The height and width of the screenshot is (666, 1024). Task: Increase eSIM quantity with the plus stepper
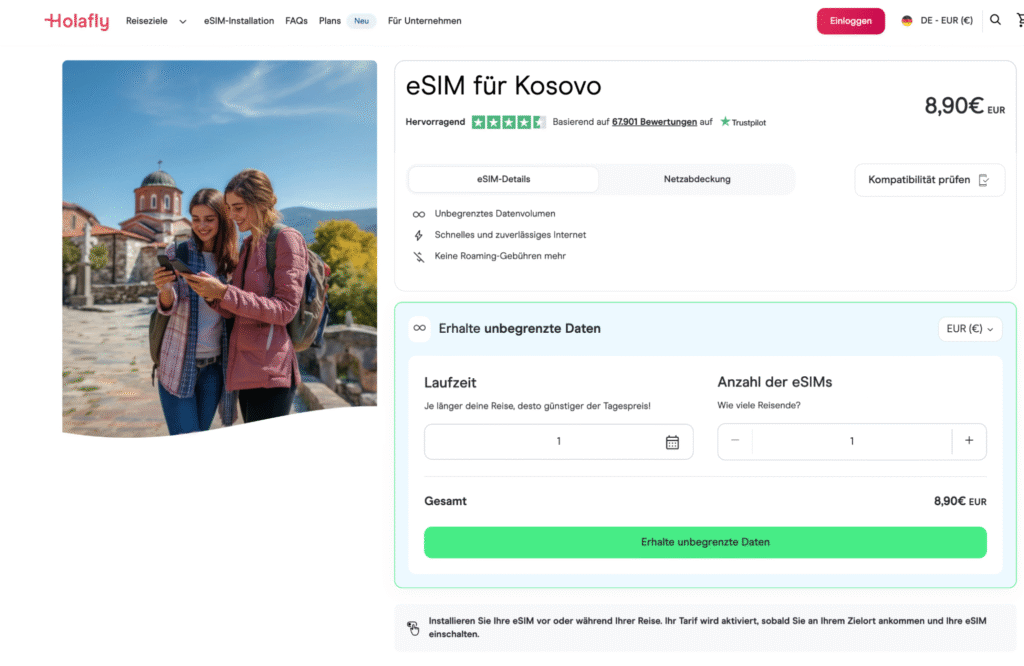click(x=969, y=441)
